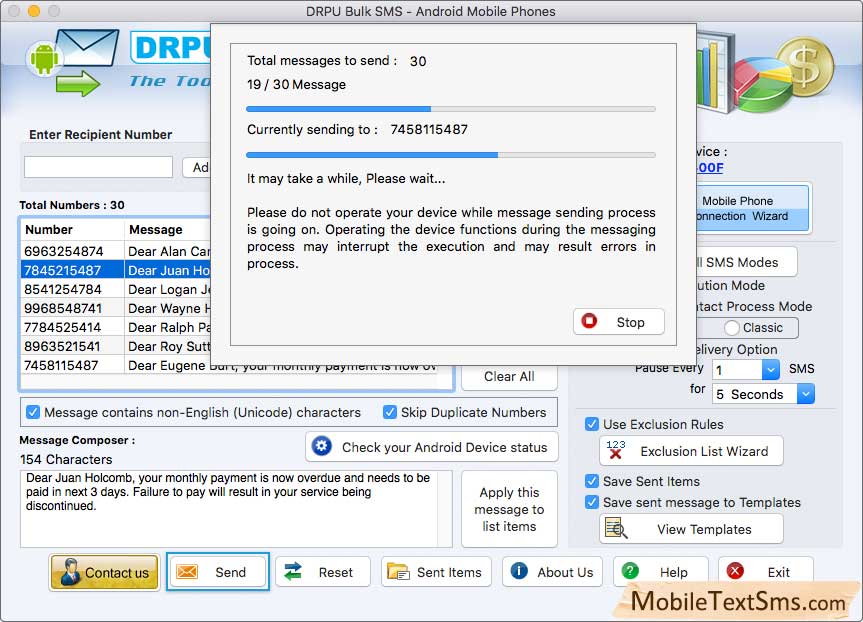Click gear icon on Android Device status

[x=321, y=446]
